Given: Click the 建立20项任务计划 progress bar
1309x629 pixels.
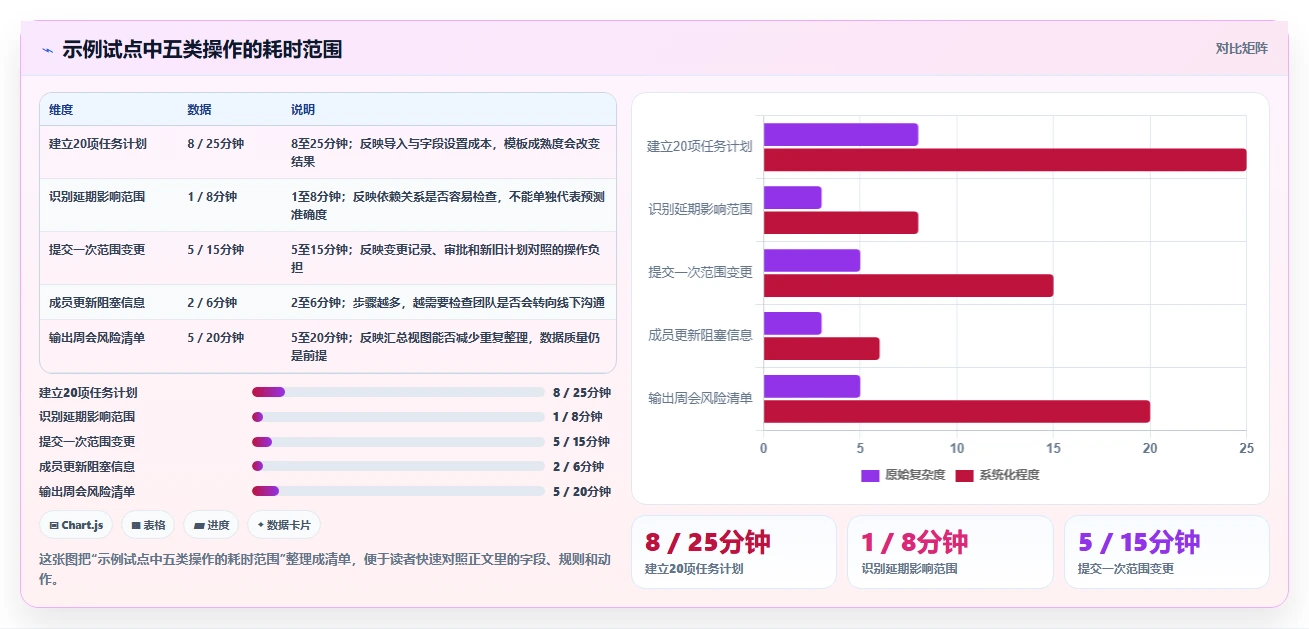Looking at the screenshot, I should [x=398, y=392].
